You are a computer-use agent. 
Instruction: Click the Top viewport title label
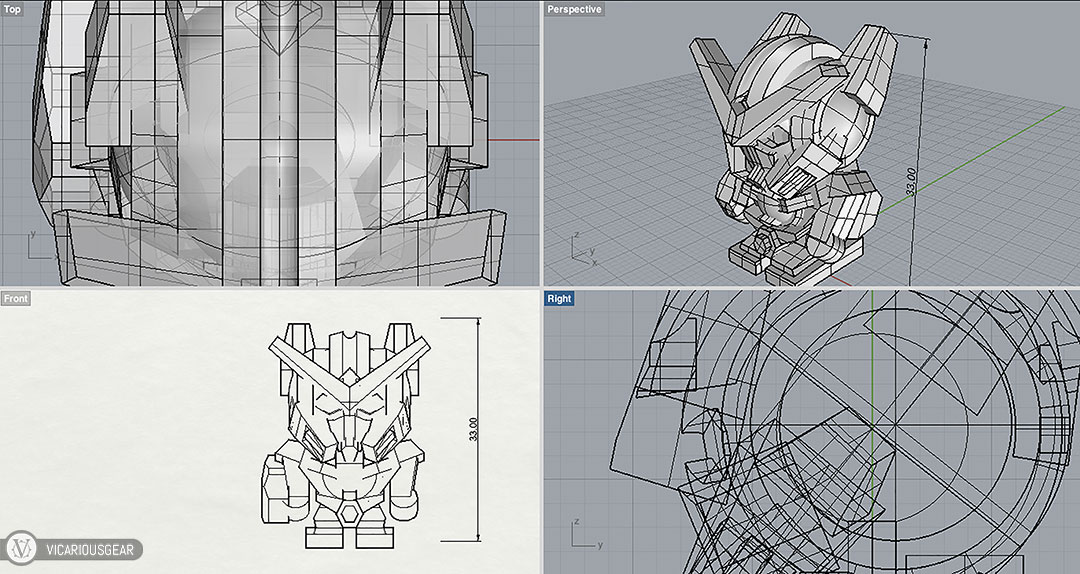pyautogui.click(x=13, y=9)
